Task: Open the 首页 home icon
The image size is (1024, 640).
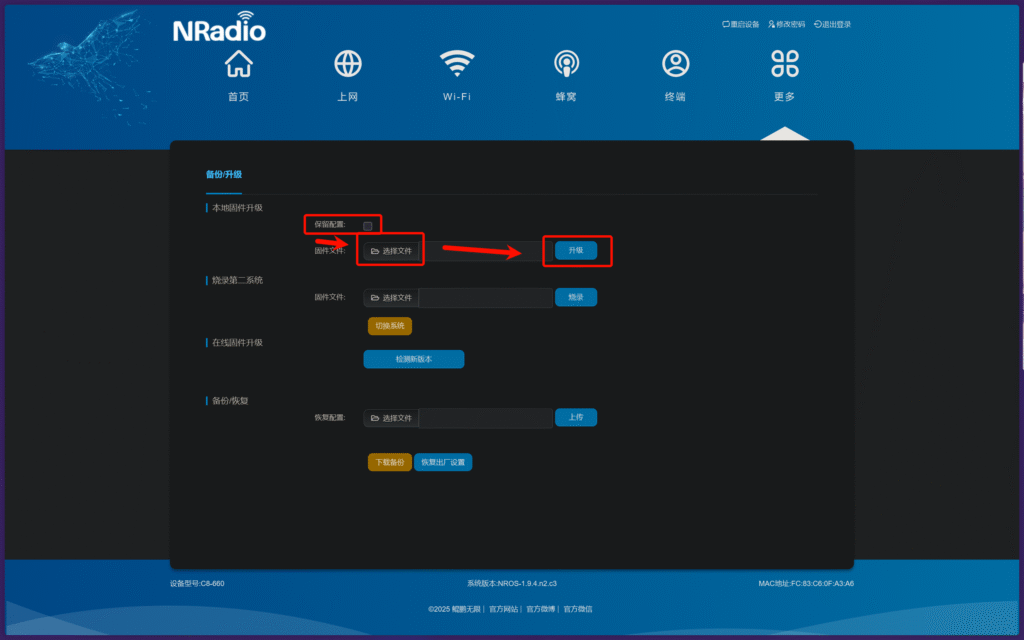Action: [x=238, y=64]
